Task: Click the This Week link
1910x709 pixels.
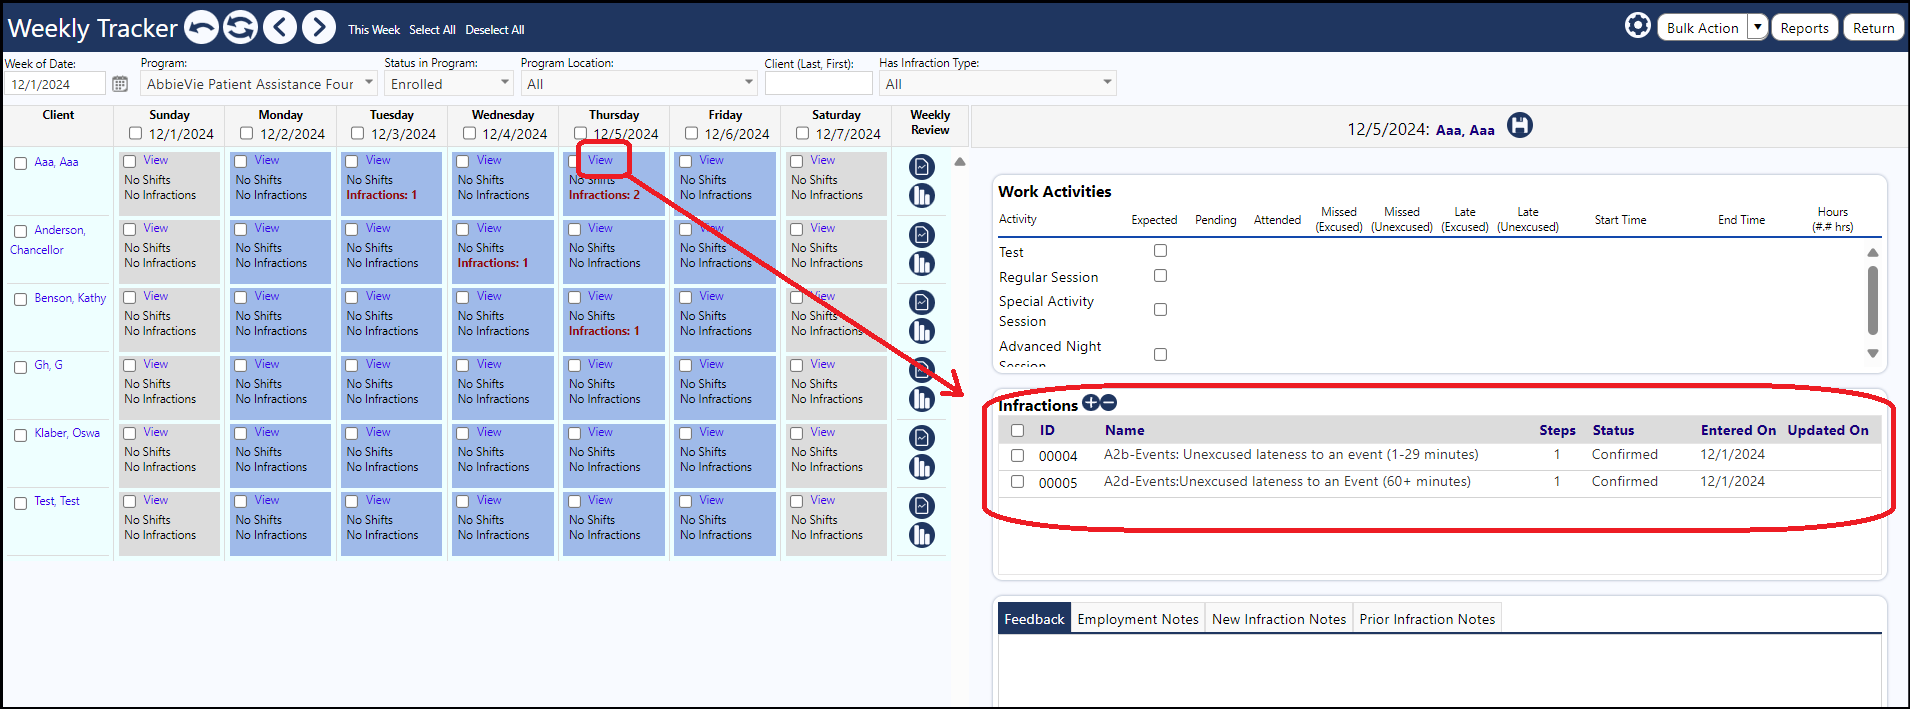Action: click(374, 30)
